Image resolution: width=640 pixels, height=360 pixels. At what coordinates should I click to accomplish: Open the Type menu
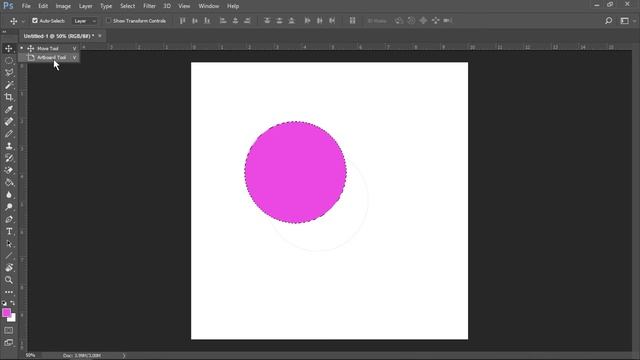pos(106,6)
